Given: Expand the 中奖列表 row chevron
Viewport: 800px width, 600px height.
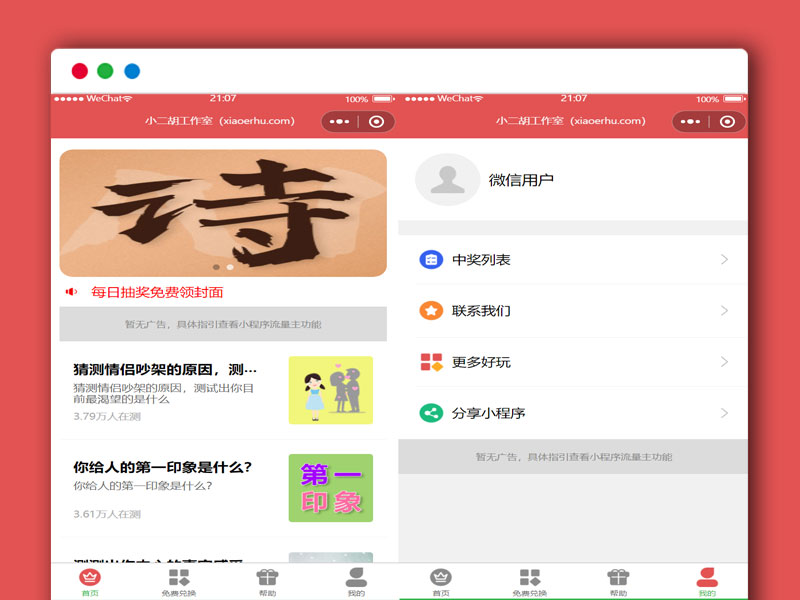Looking at the screenshot, I should [725, 259].
